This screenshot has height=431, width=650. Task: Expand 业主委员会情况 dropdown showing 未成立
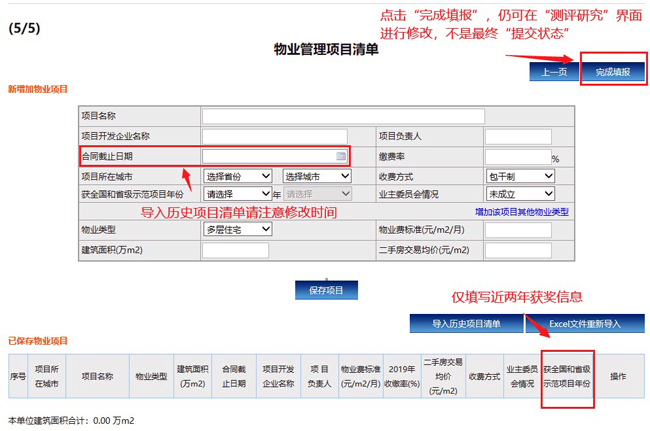coord(519,194)
